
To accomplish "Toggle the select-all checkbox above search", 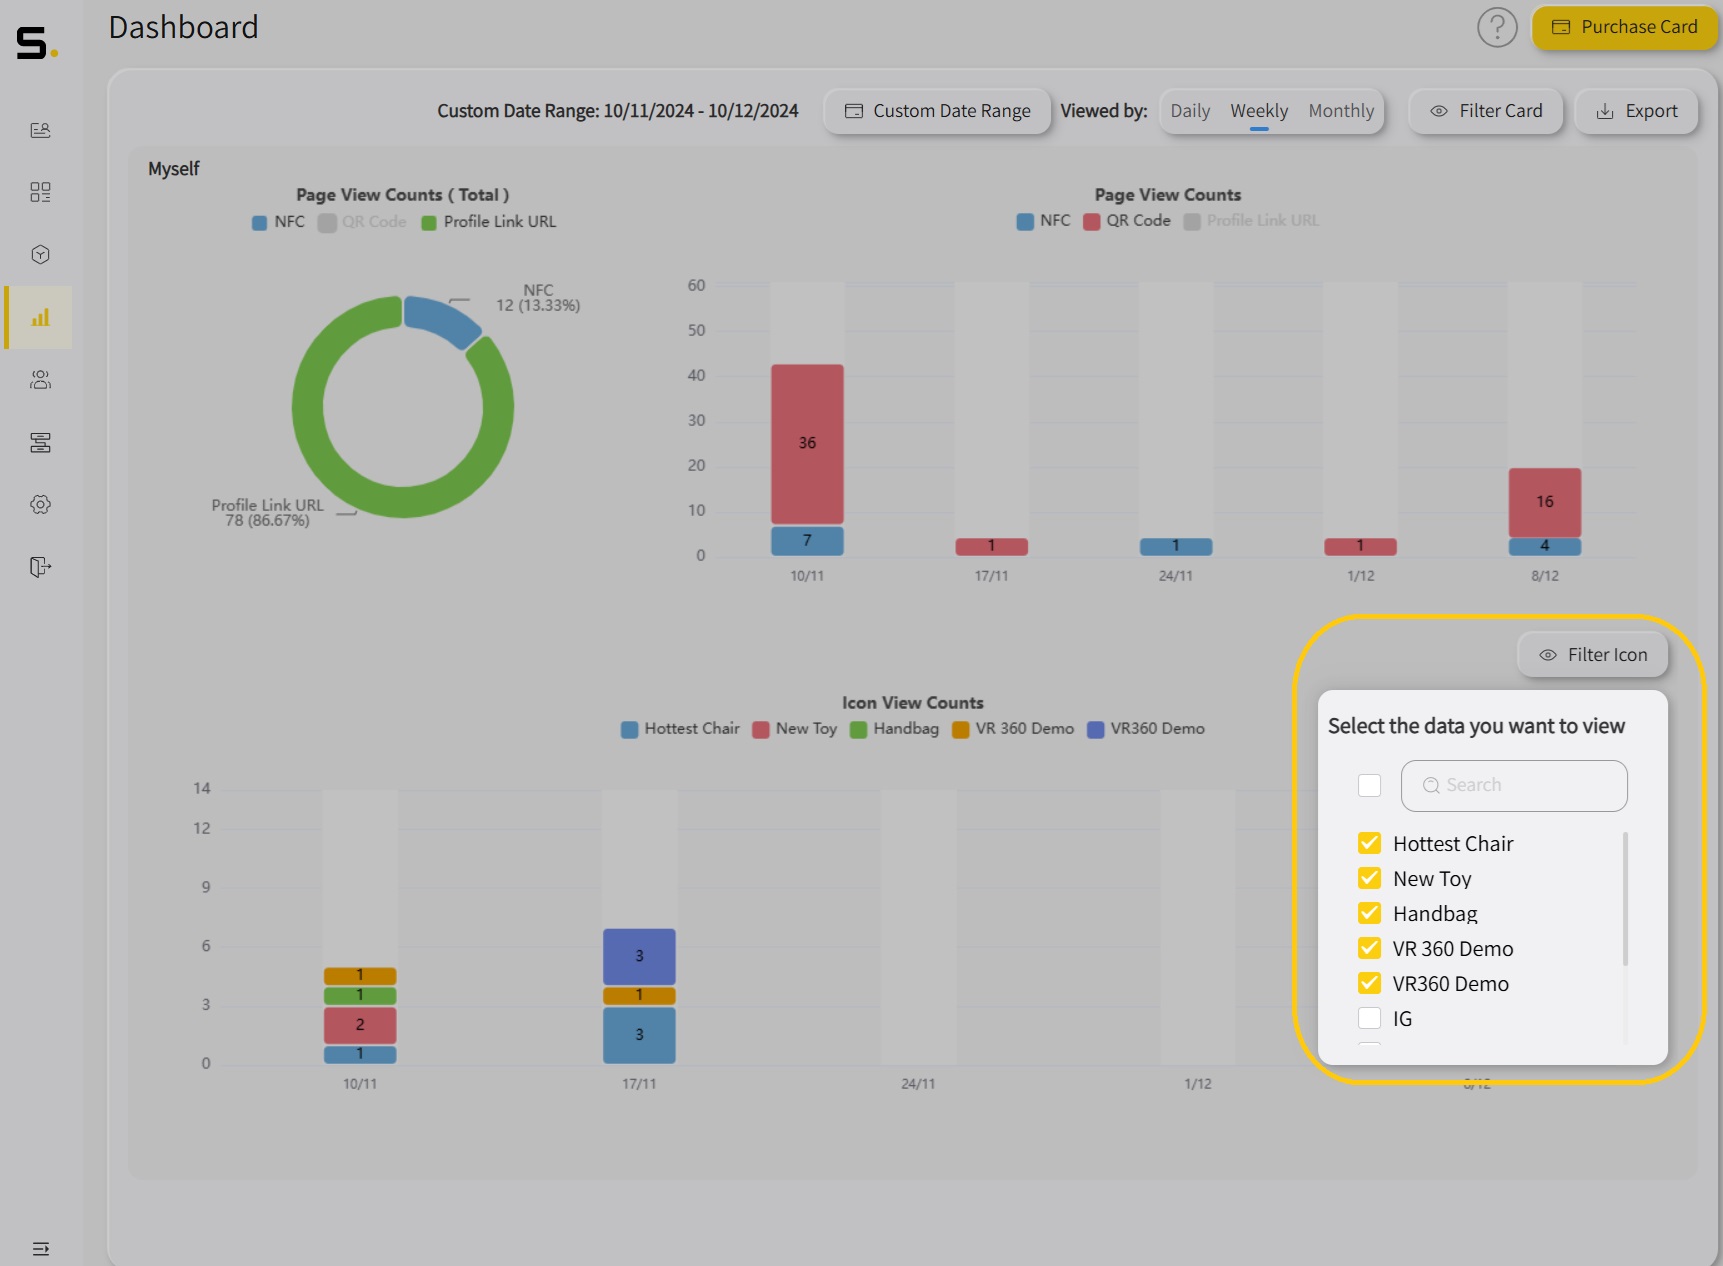I will [x=1369, y=785].
